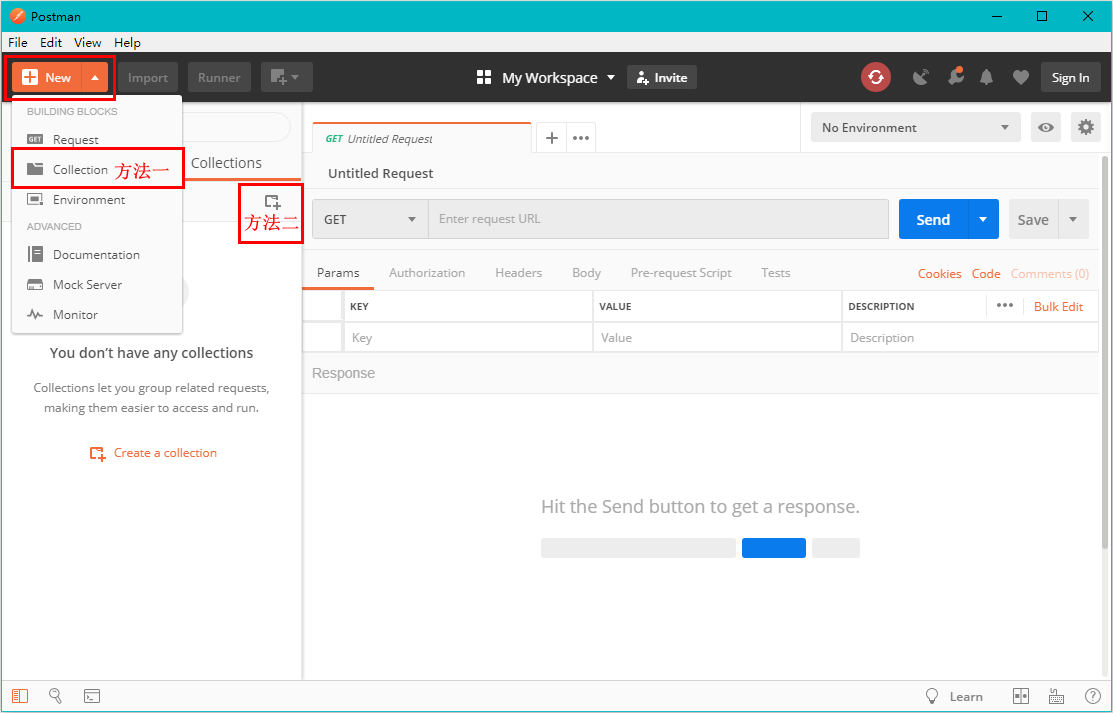Select Documentation in the New menu
1113x713 pixels.
[97, 254]
